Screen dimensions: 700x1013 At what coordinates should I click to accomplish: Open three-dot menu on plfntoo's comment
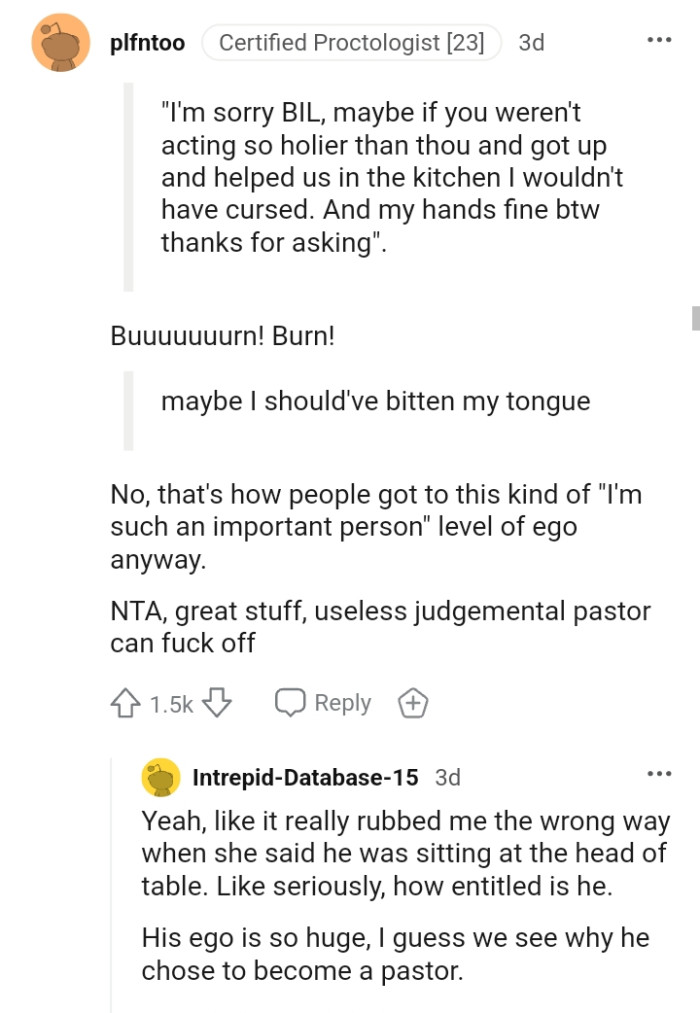pyautogui.click(x=658, y=42)
